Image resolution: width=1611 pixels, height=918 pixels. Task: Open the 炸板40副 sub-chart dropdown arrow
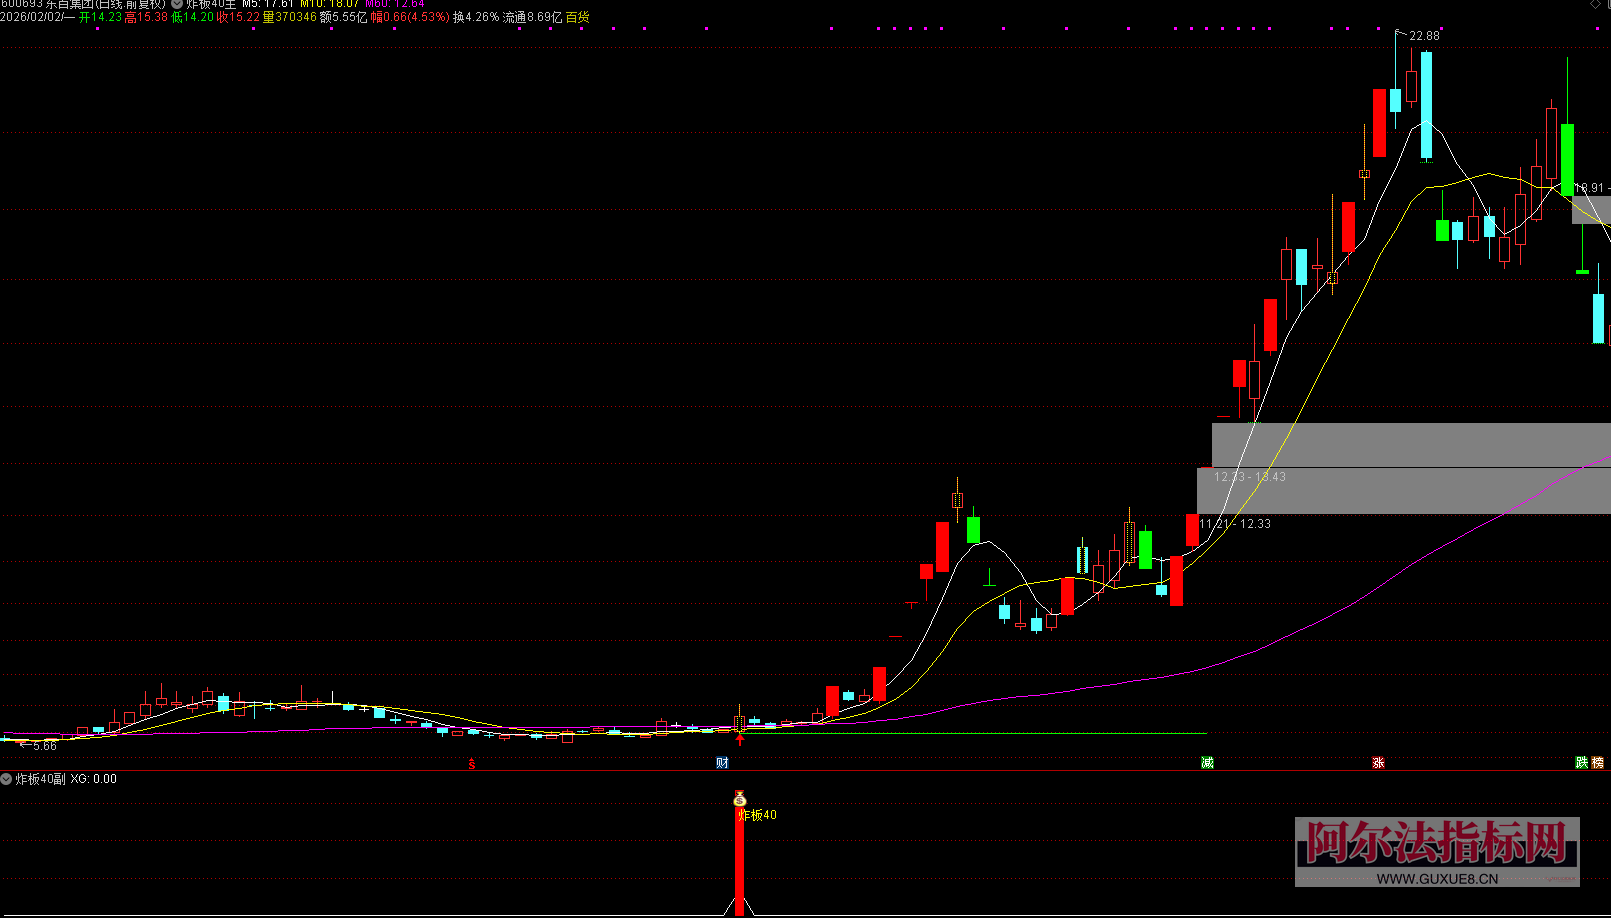click(7, 779)
